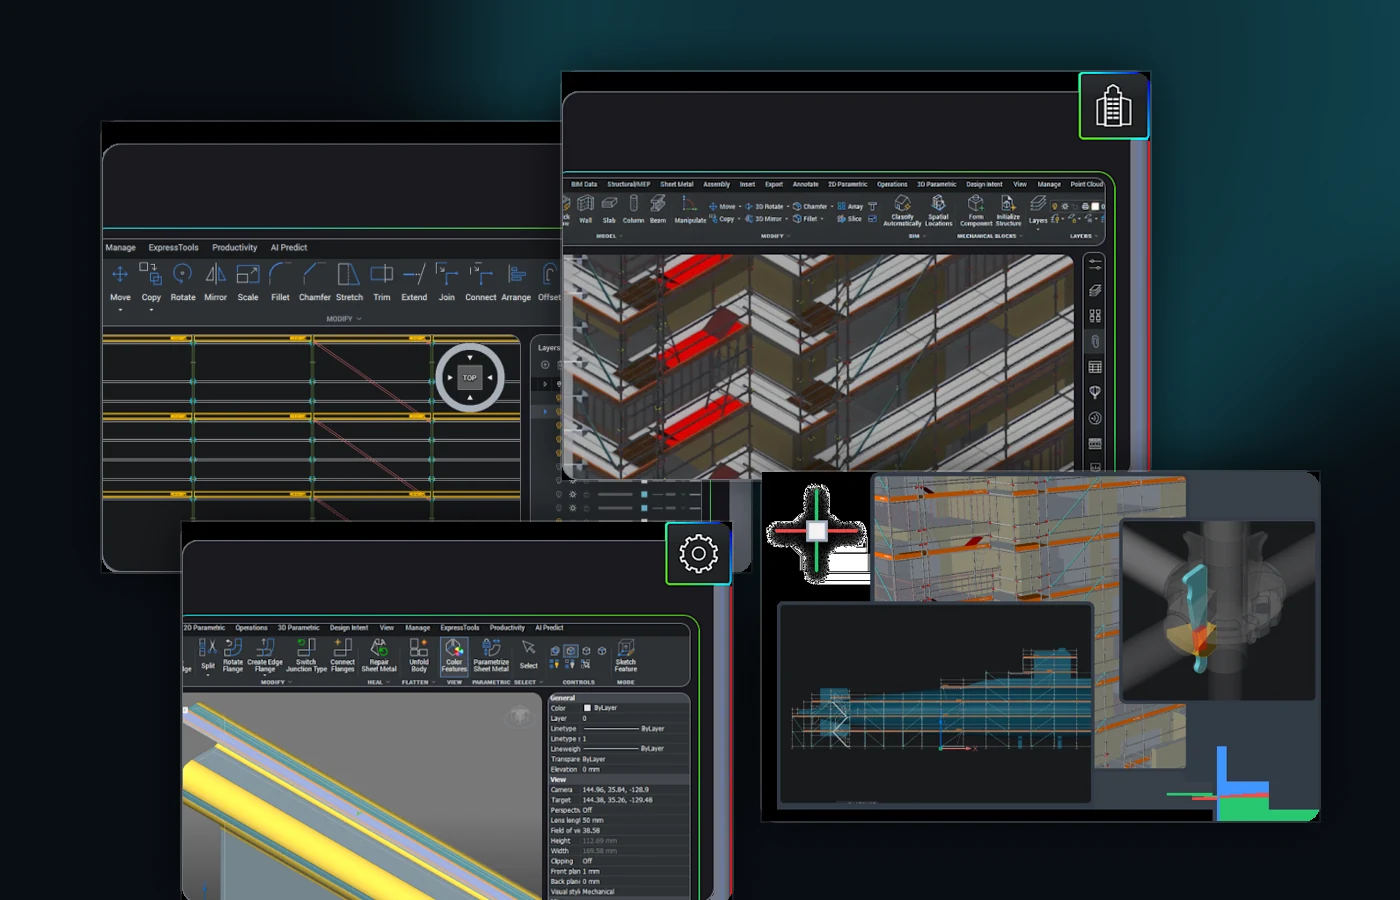This screenshot has width=1400, height=900.
Task: Click the view cube's left side arrow
Action: tap(450, 377)
